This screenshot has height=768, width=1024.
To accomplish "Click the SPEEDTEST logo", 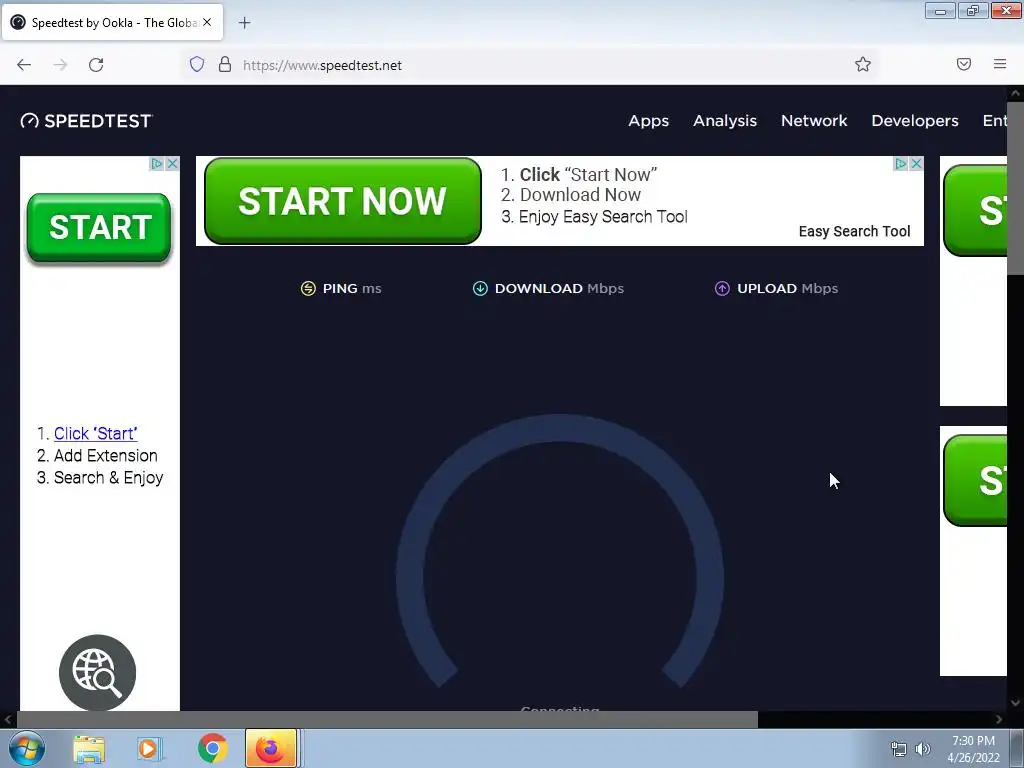I will [86, 121].
